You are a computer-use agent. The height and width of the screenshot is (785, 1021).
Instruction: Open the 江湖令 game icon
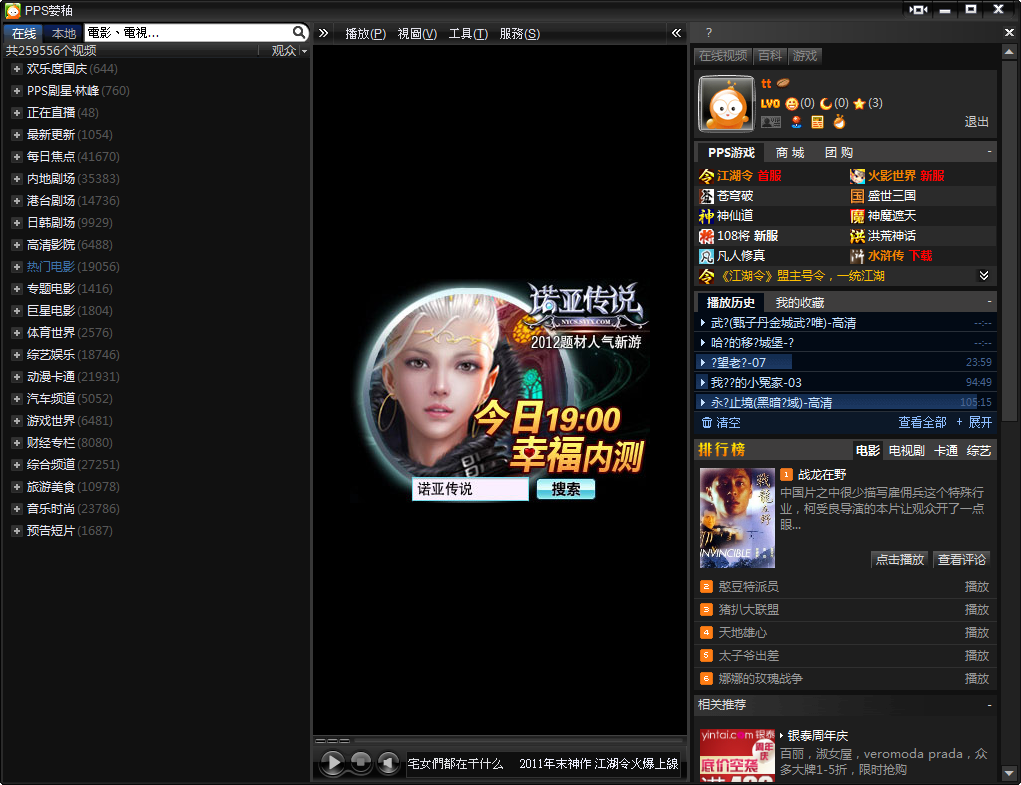(706, 176)
